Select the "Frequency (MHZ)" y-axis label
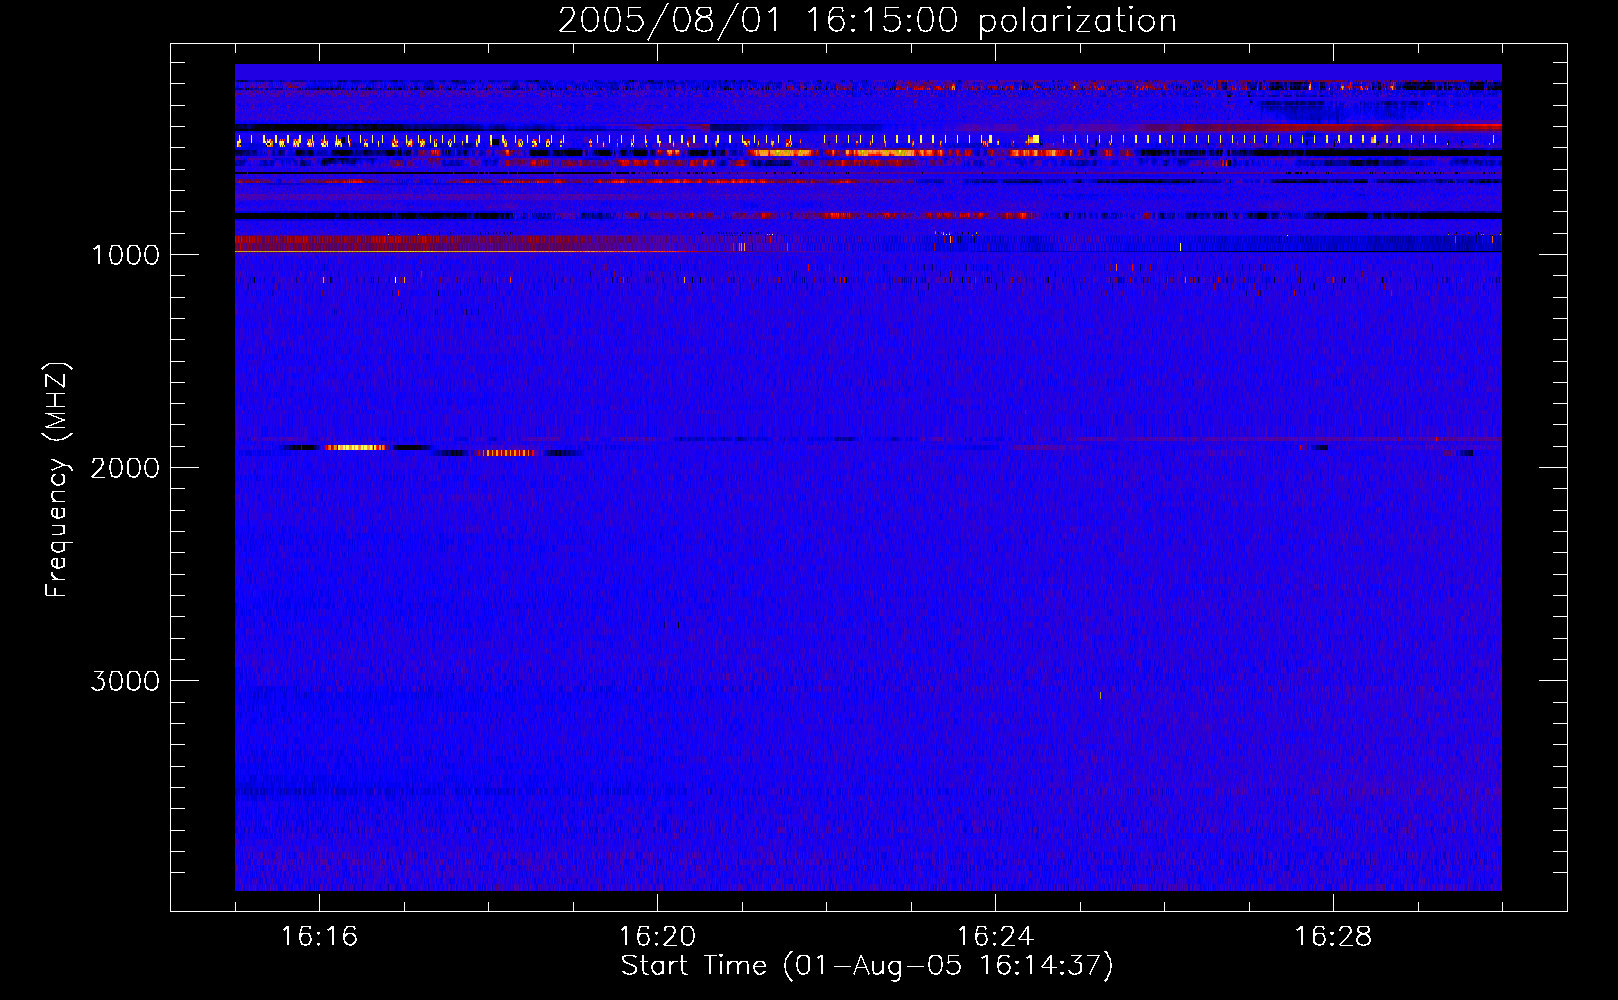 tap(58, 480)
